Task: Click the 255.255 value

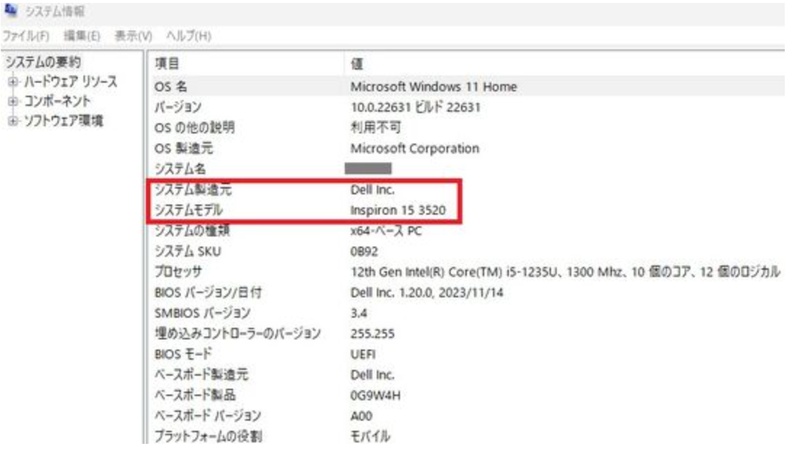Action: pos(372,334)
